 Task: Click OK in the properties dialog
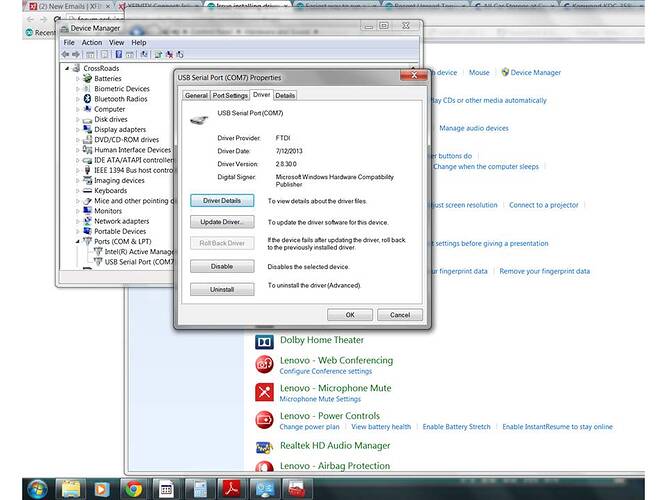(350, 315)
